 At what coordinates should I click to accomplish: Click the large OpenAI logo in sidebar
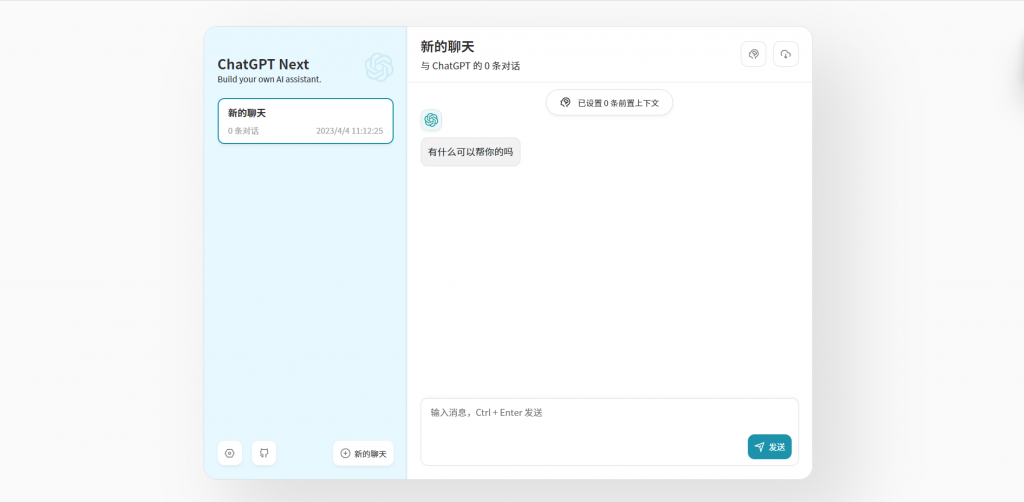pyautogui.click(x=379, y=67)
